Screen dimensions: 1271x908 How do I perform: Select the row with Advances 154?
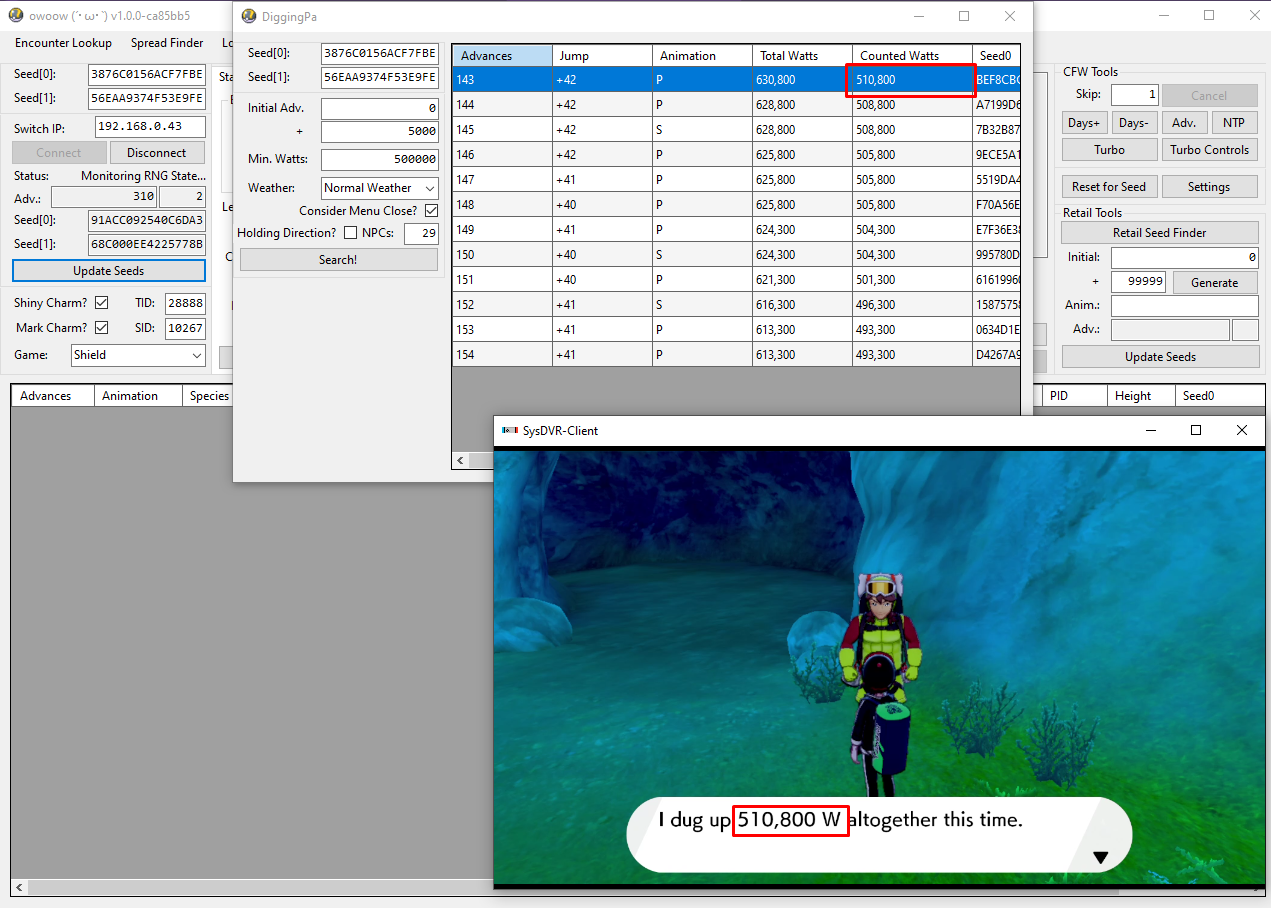(736, 355)
